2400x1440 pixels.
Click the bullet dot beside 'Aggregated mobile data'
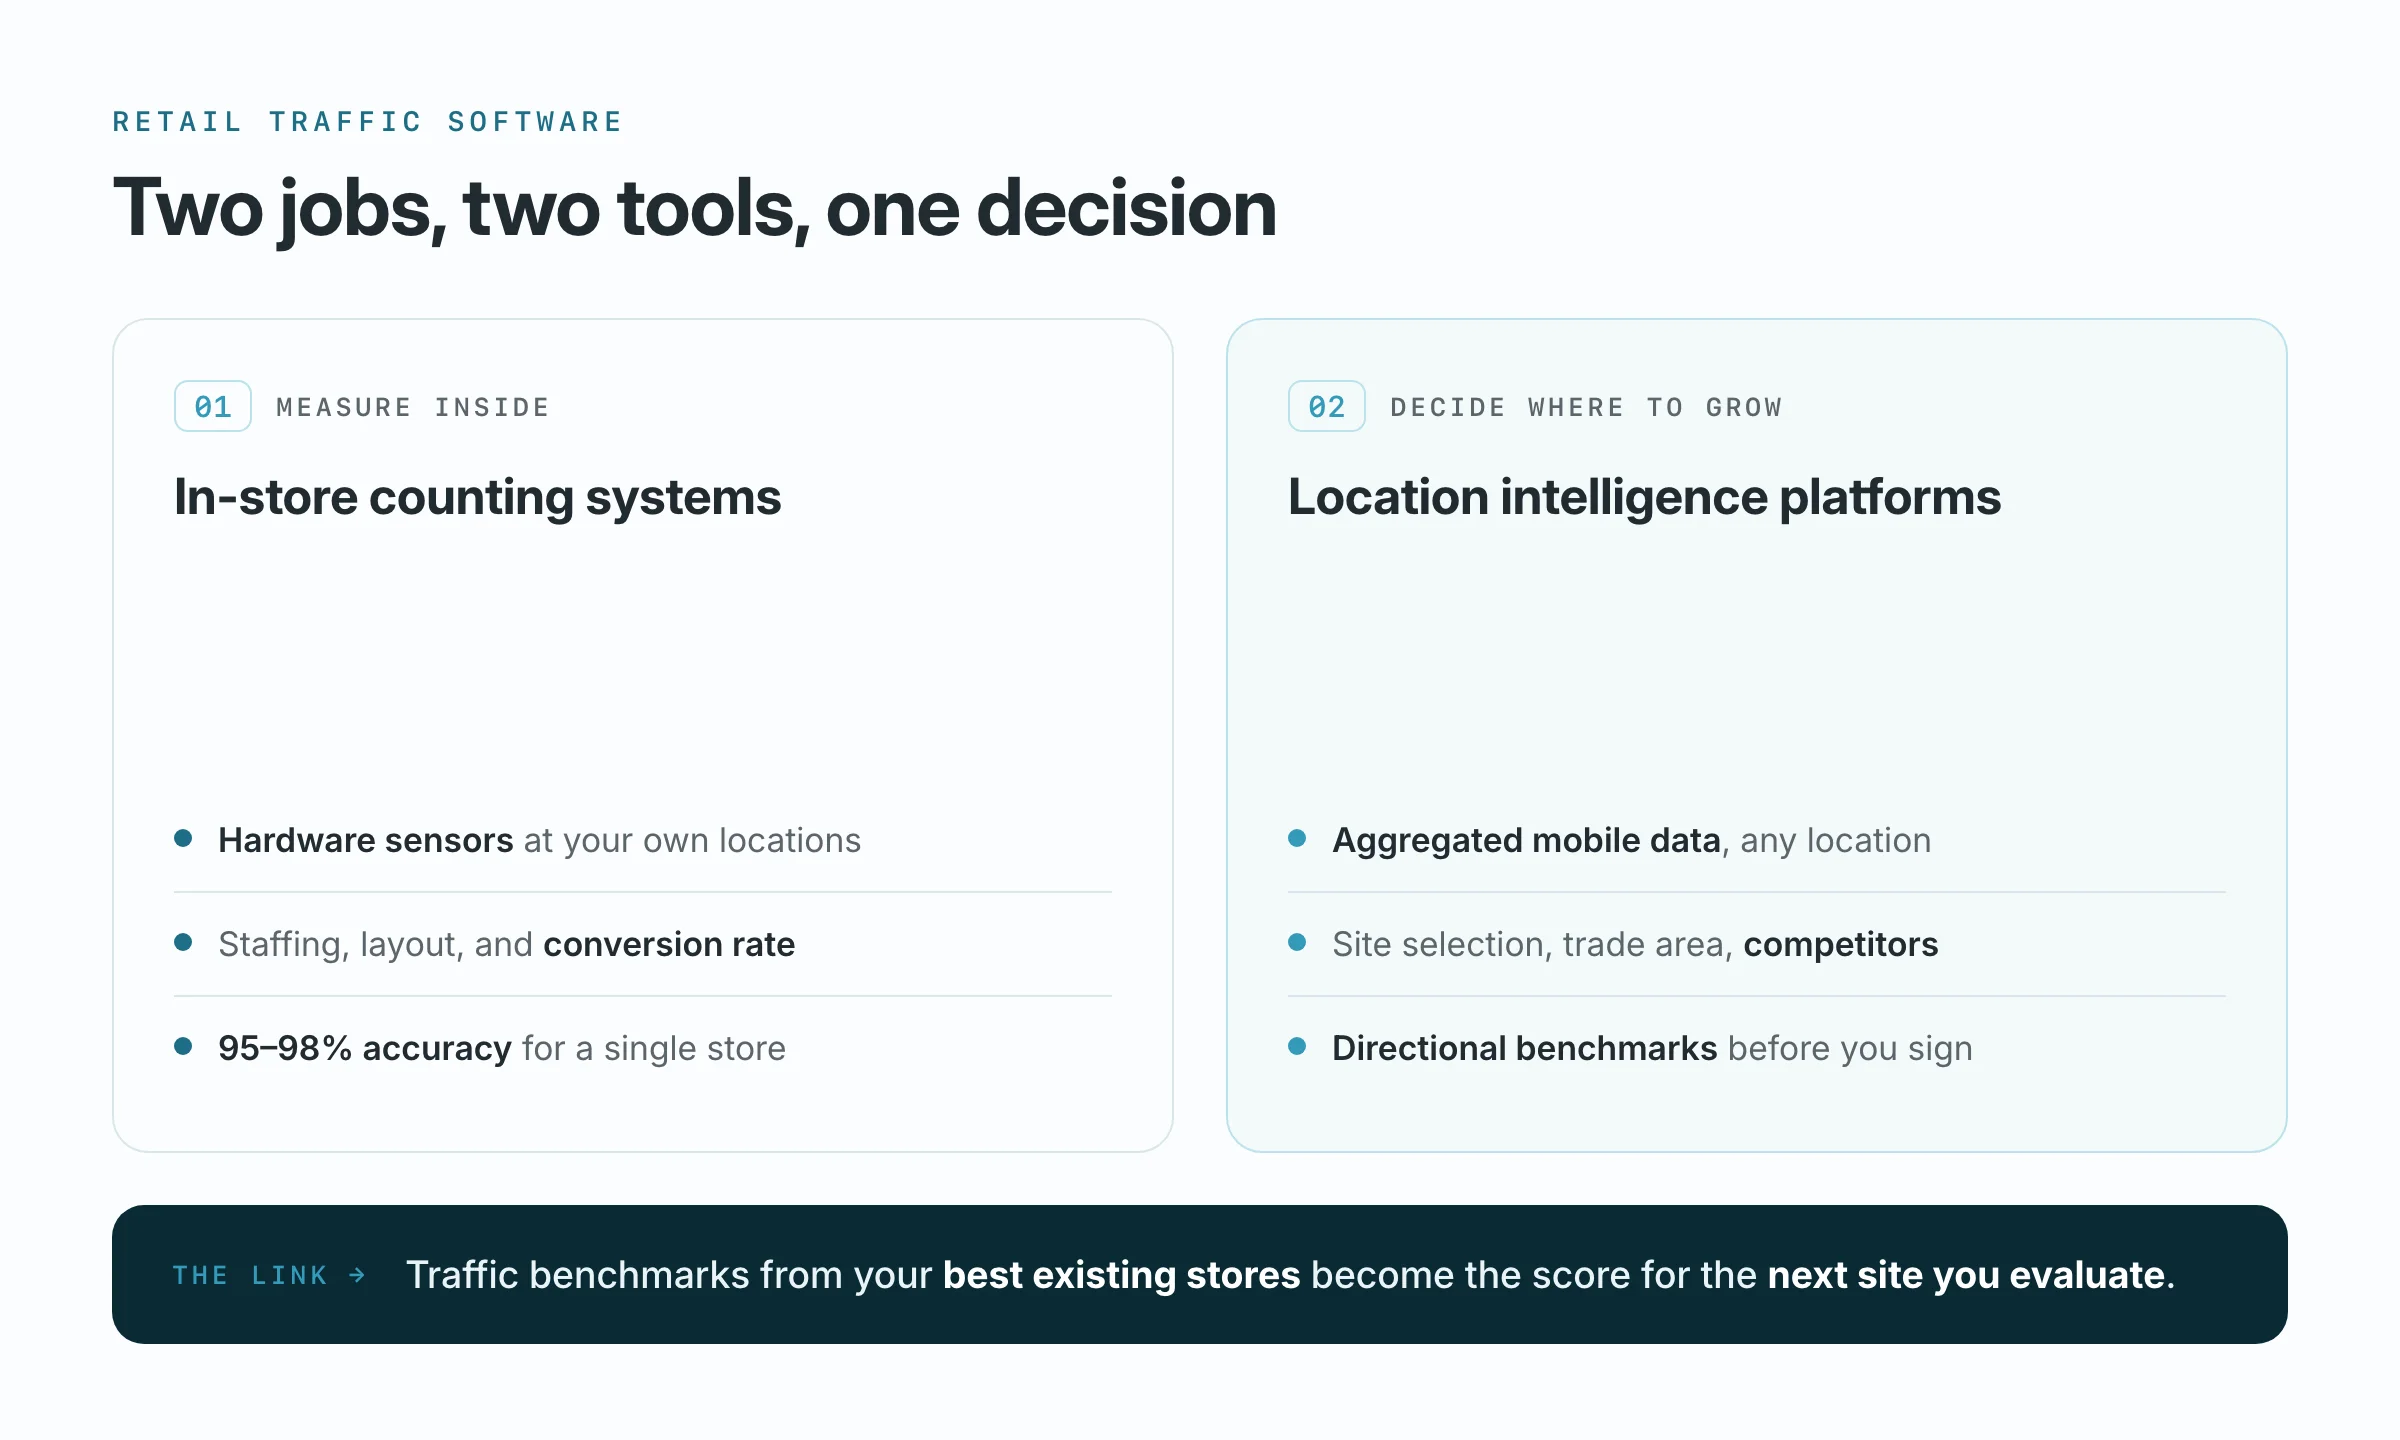(1297, 838)
